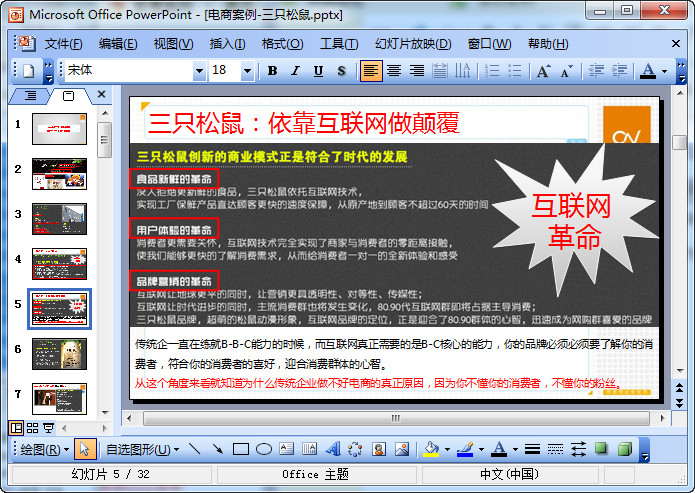Apply formatting toolbar Font Color
Viewport: 695px width, 493px height.
click(x=648, y=71)
